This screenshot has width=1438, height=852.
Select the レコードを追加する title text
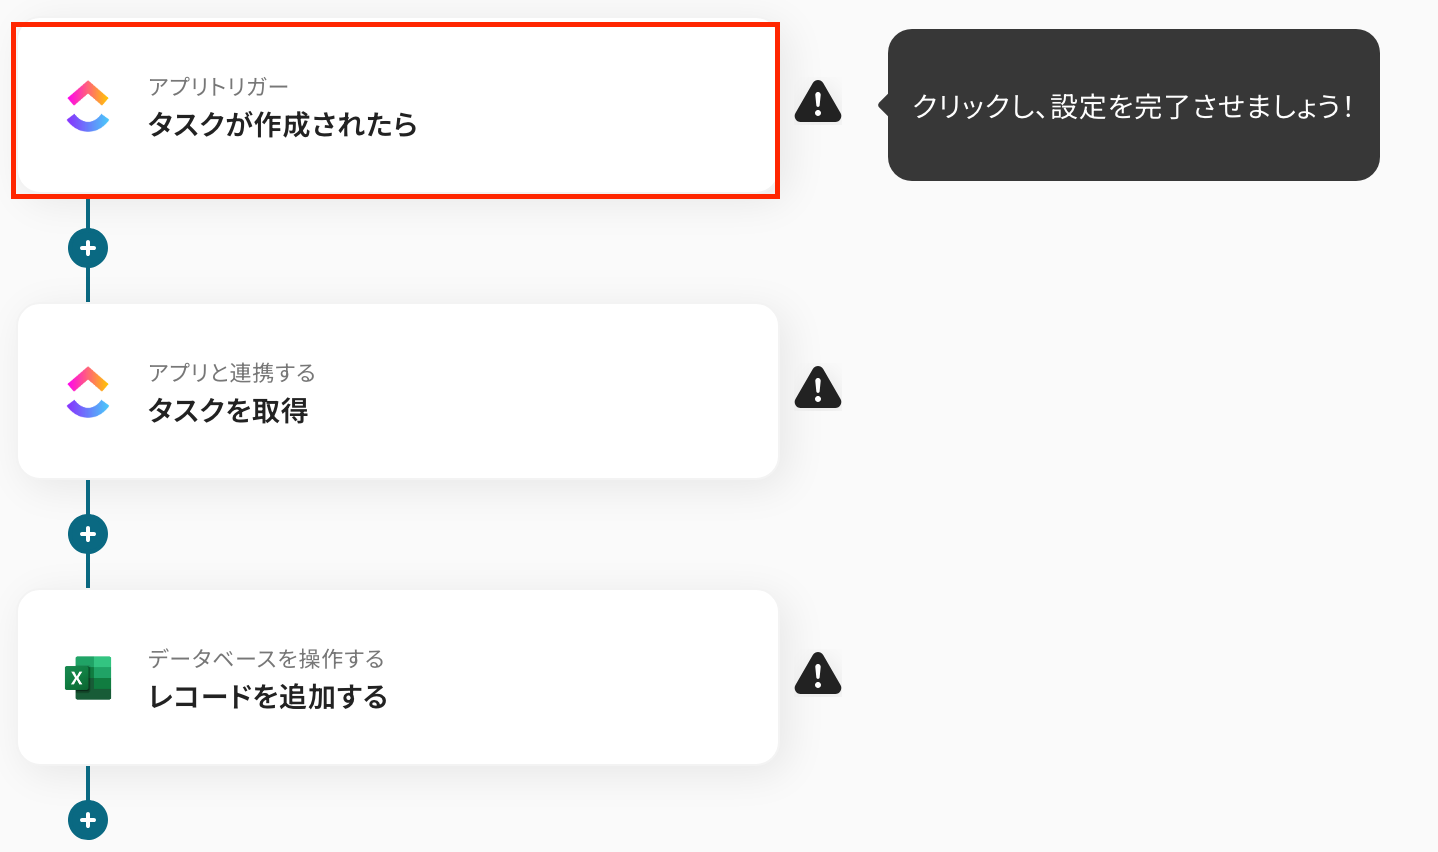268,697
